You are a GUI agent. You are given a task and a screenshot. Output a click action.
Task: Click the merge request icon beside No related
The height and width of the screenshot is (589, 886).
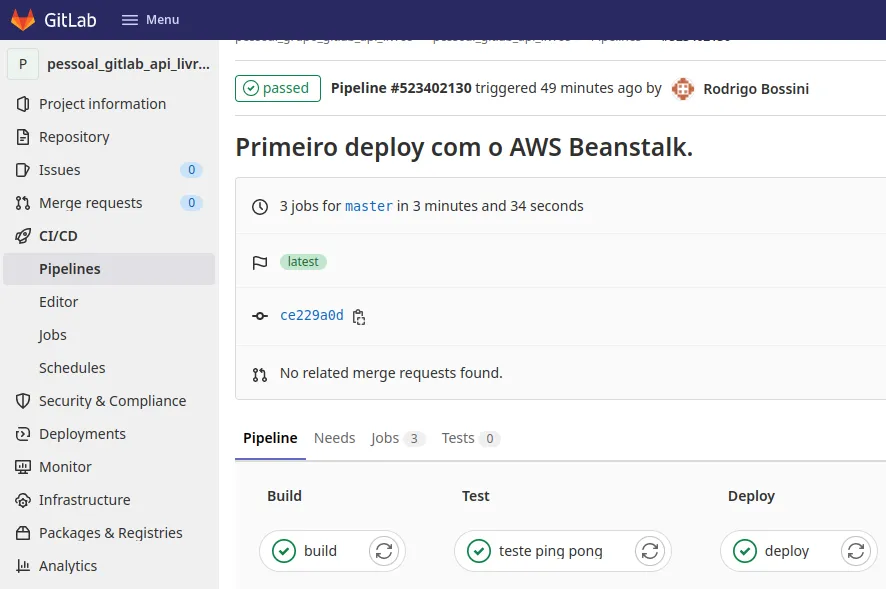point(260,375)
